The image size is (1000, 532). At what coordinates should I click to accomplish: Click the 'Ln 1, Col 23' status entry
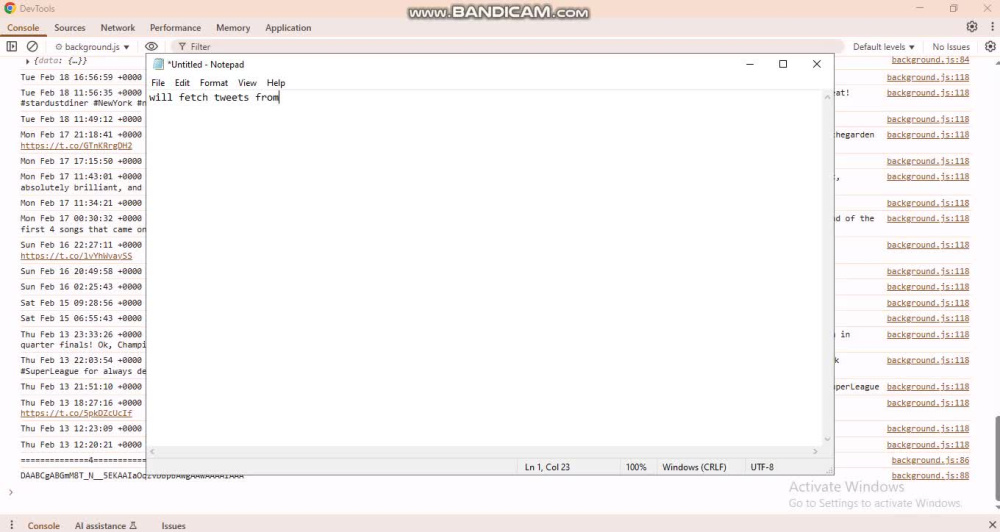(547, 467)
